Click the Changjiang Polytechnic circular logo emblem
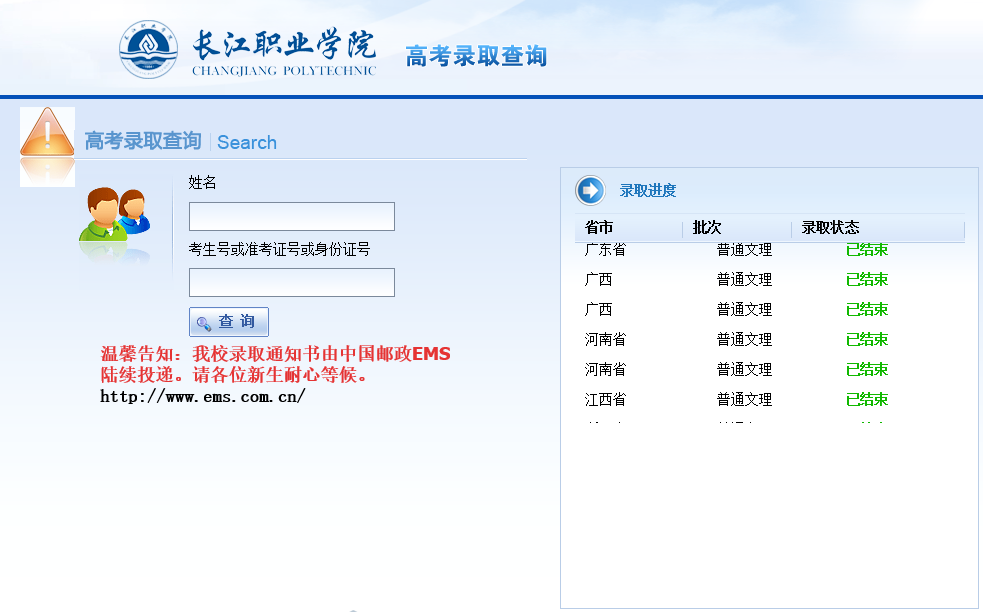This screenshot has width=983, height=612. [149, 50]
